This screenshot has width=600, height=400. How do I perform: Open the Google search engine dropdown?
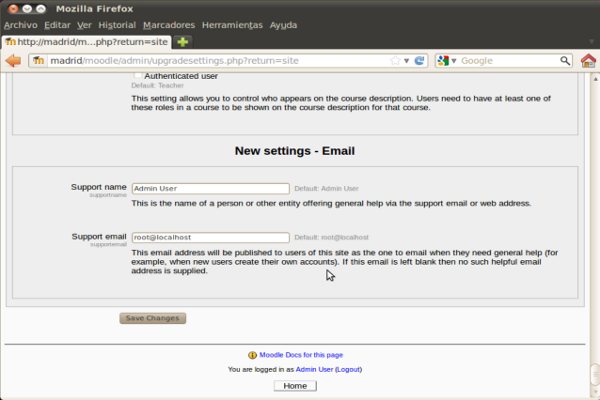[447, 61]
